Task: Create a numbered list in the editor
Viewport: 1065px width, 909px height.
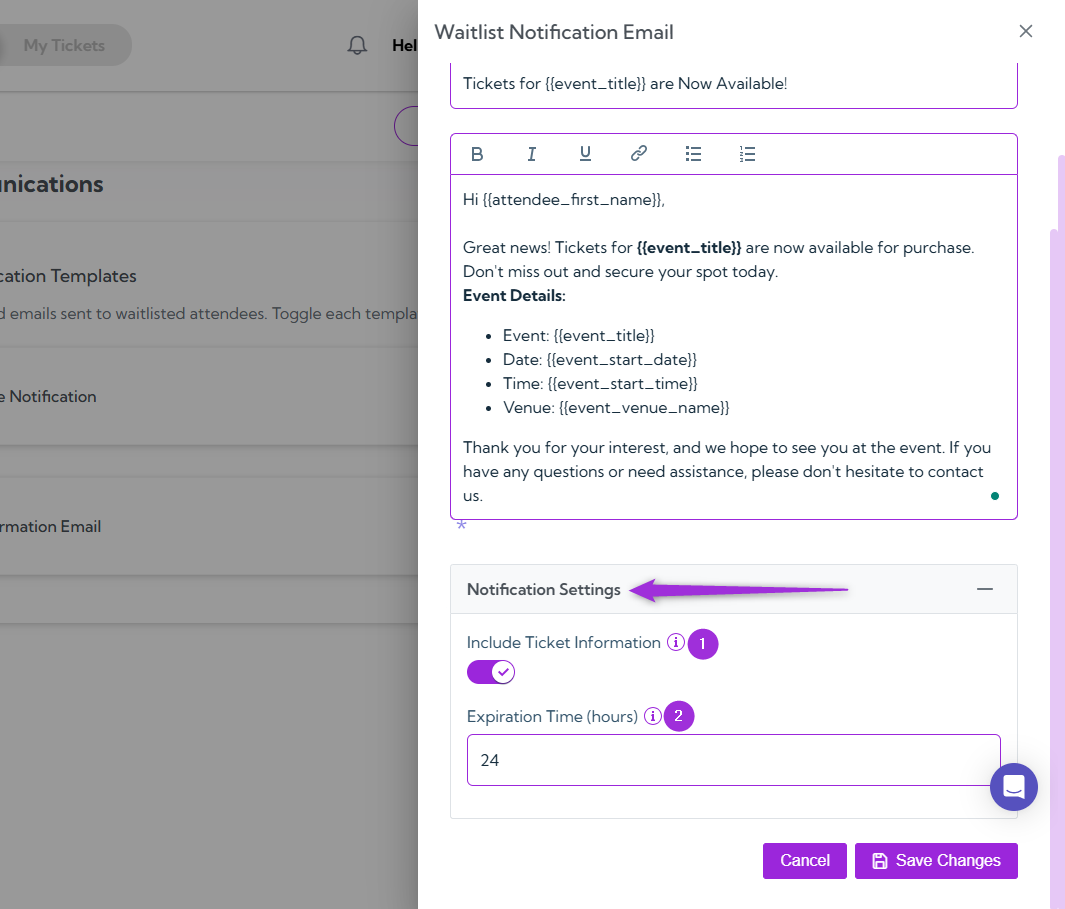Action: point(747,153)
